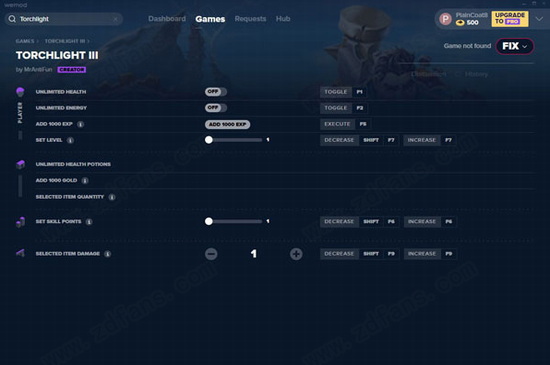Click the info icon next to Set Level

coord(70,140)
